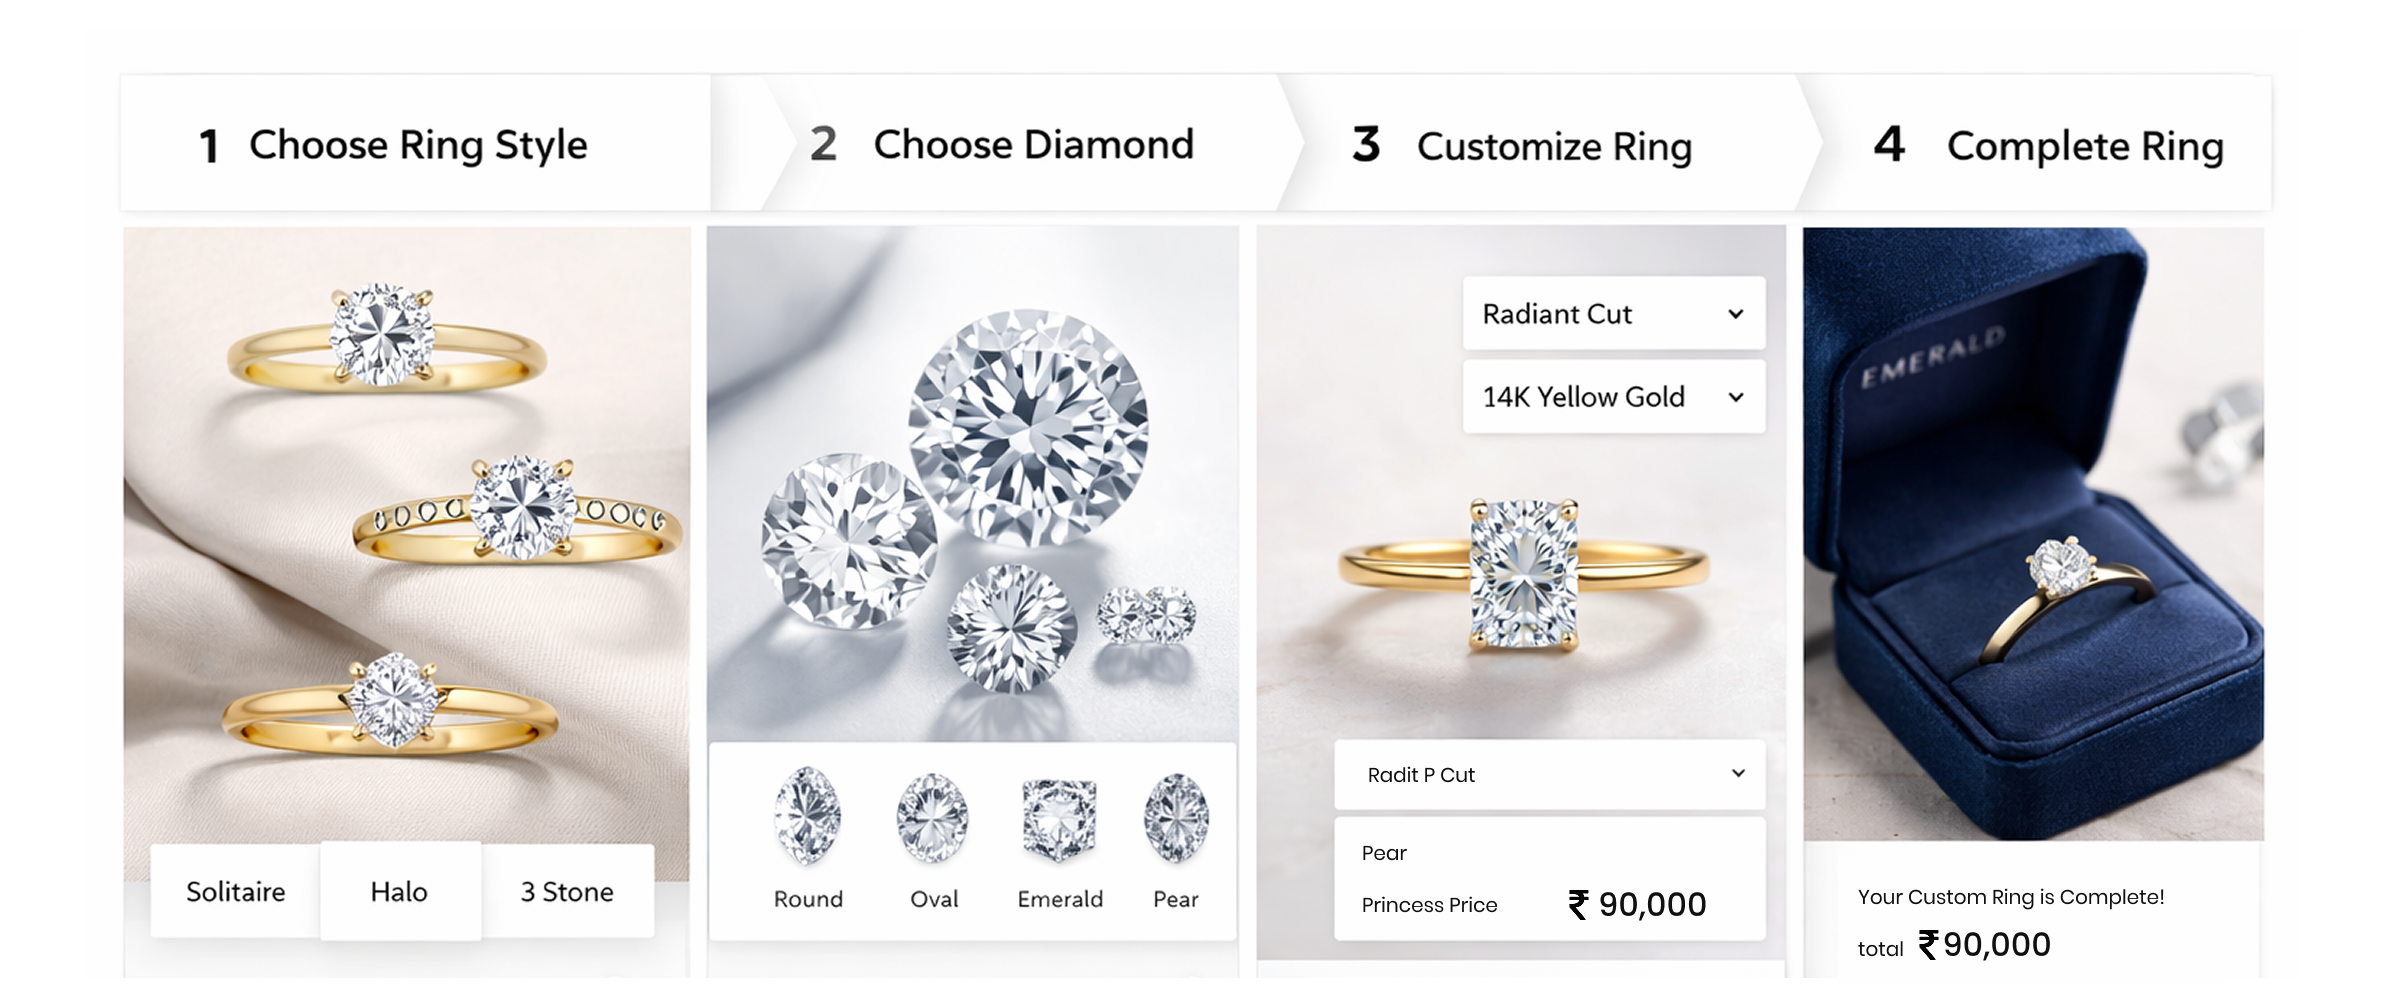Screen dimensions: 2384x1008
Task: Open the 14K Yellow Gold metal dropdown
Action: (1613, 397)
